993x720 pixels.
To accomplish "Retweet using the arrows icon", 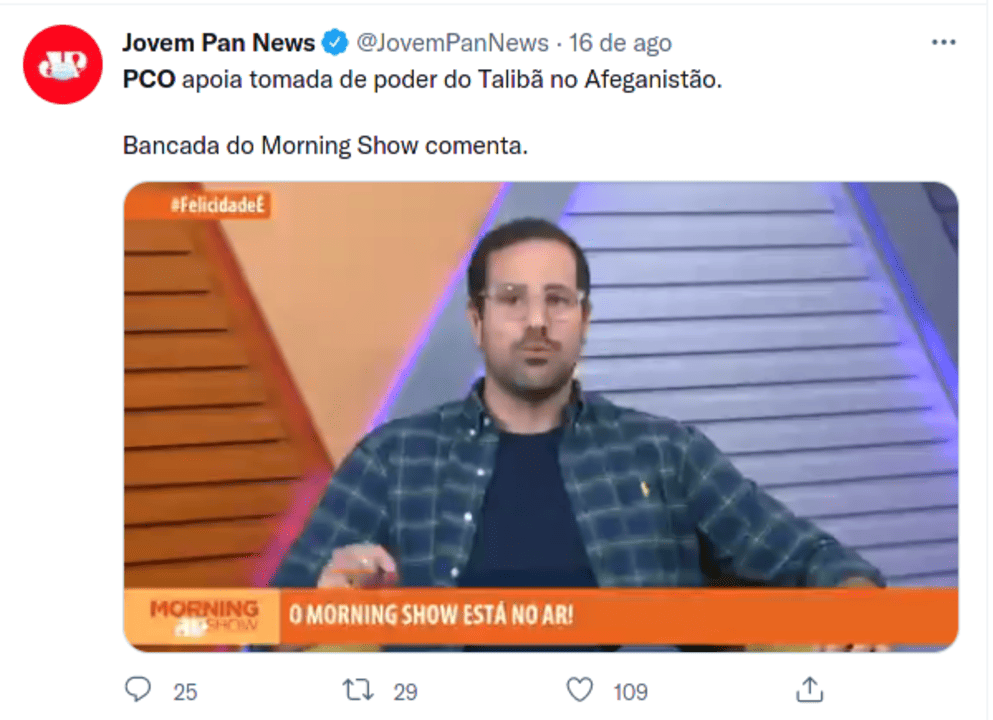I will pyautogui.click(x=358, y=690).
